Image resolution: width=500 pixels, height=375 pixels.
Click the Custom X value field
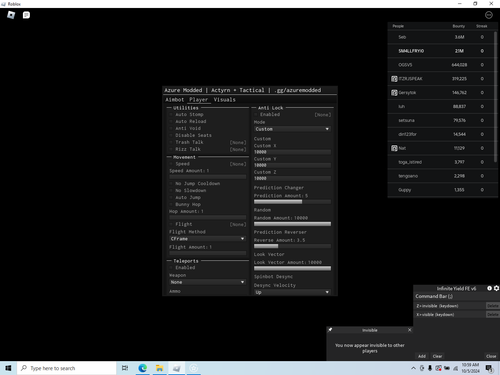292,152
